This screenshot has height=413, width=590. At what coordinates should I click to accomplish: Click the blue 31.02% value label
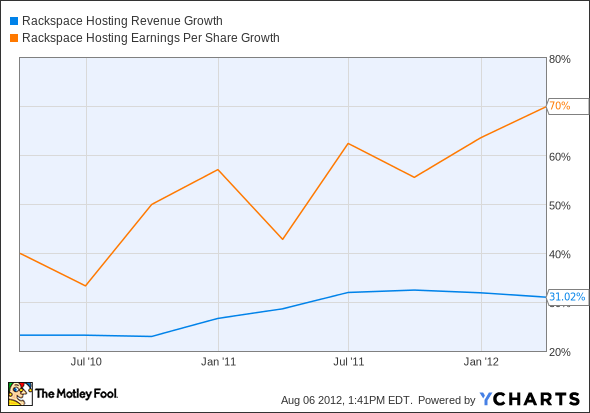(x=567, y=297)
